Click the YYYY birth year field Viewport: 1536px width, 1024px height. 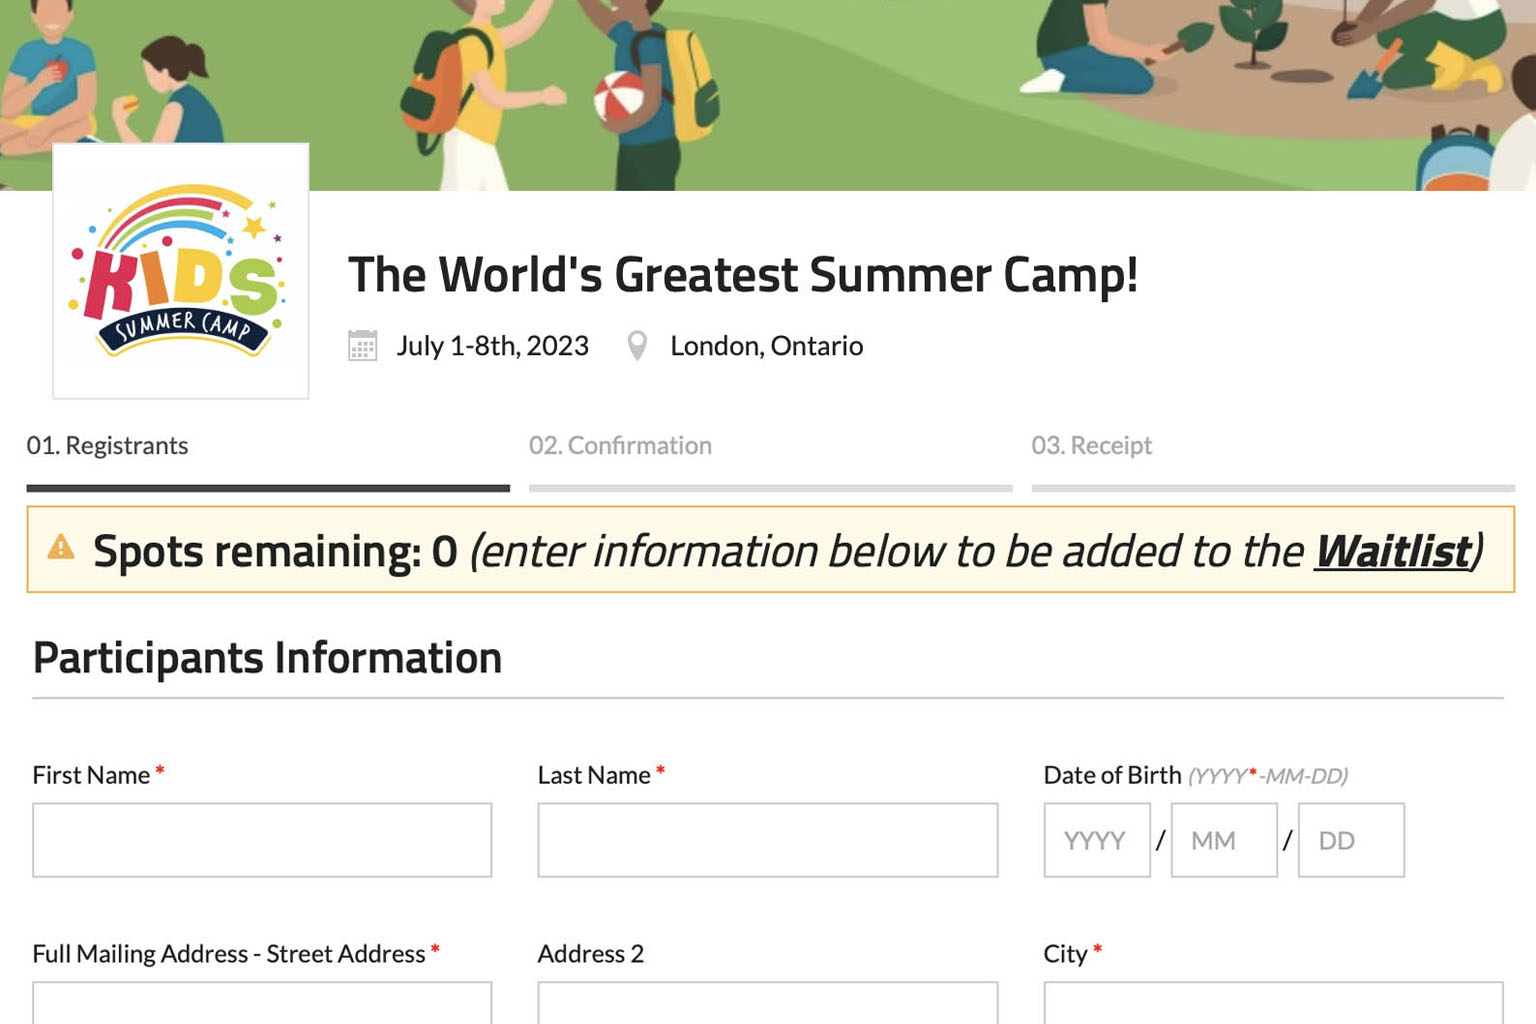tap(1096, 840)
